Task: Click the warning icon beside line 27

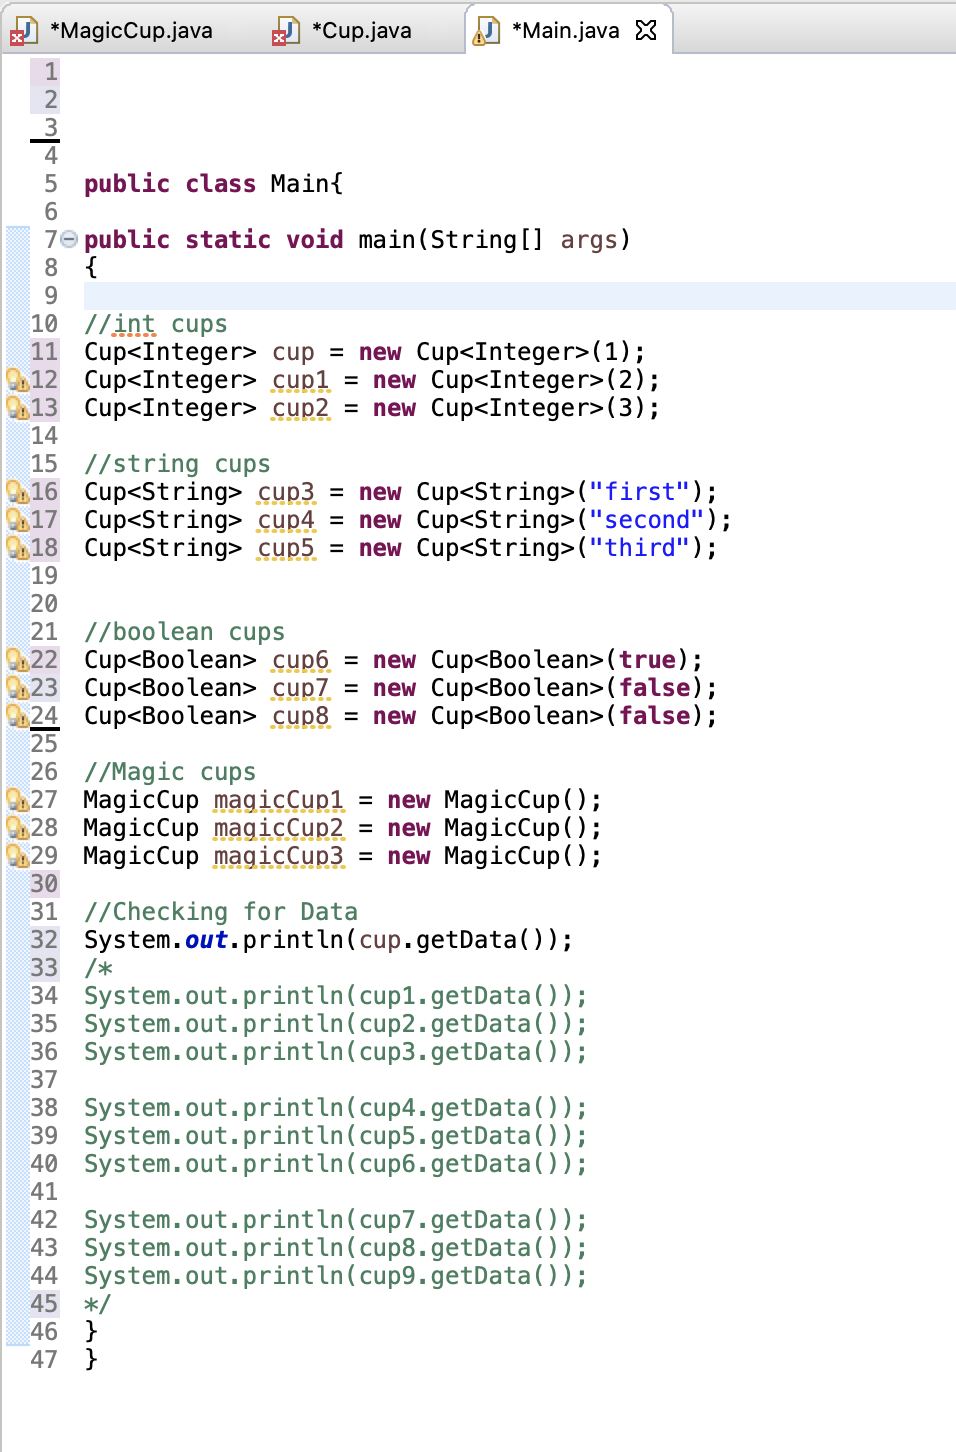Action: [18, 800]
